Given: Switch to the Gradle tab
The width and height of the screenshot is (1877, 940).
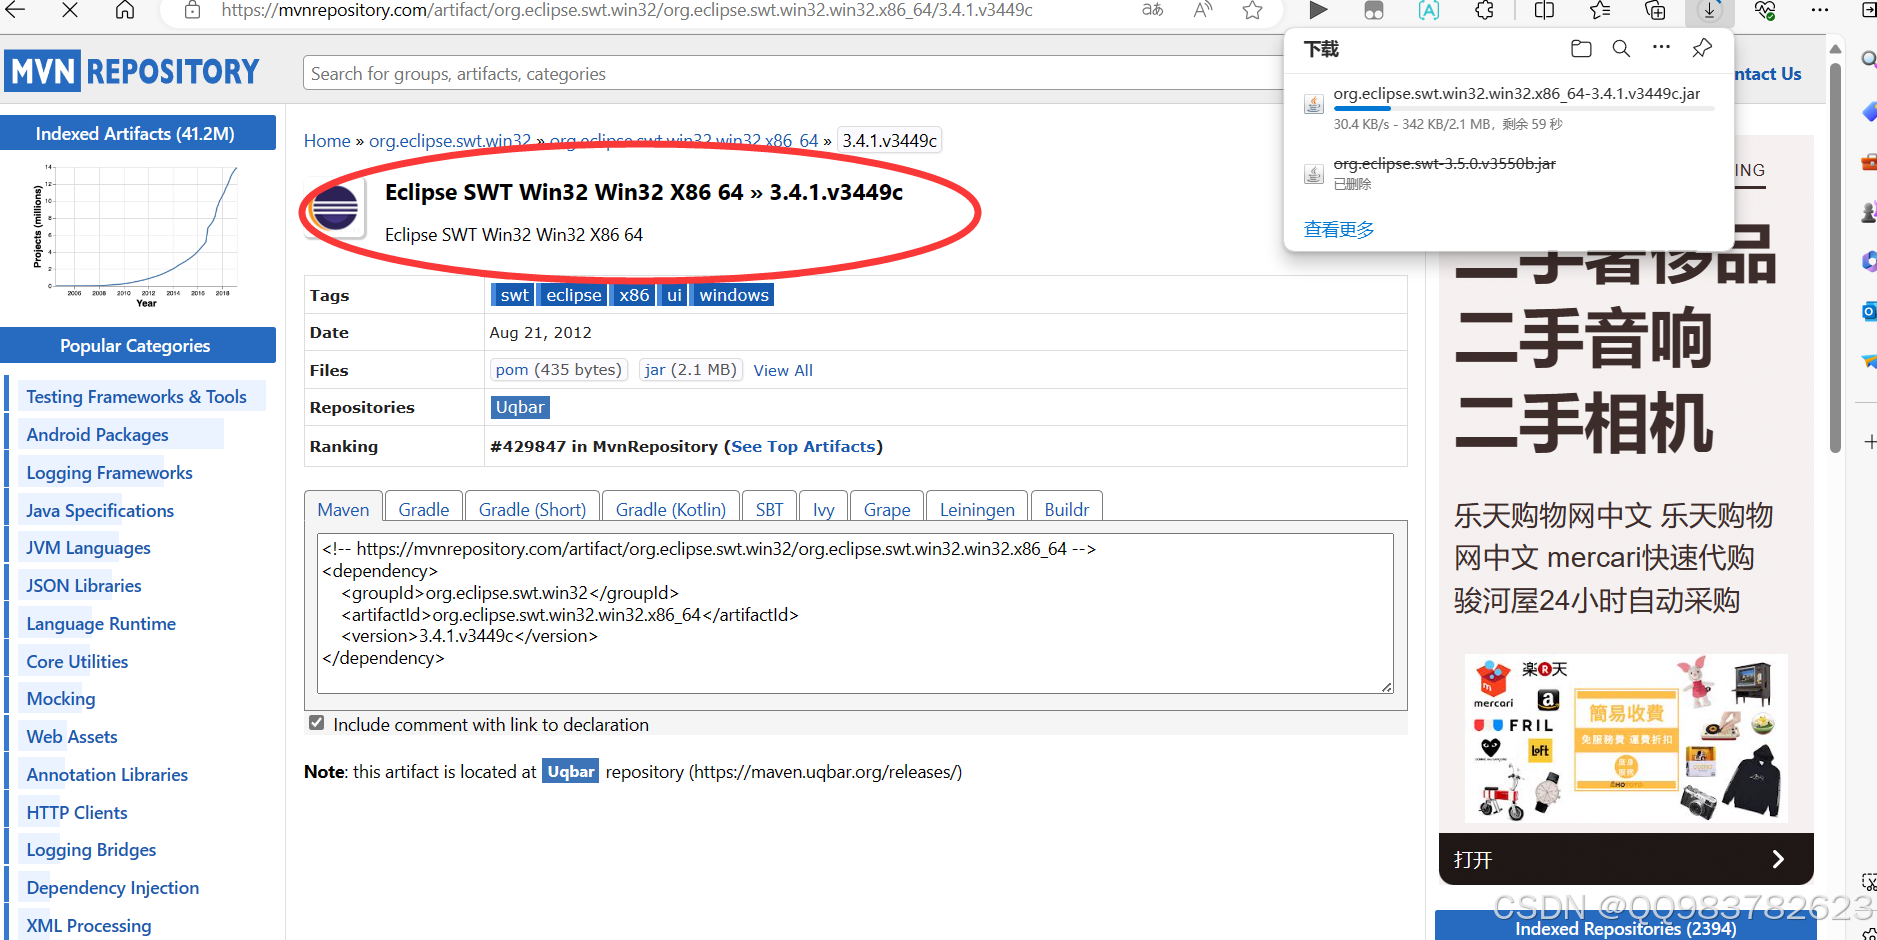Looking at the screenshot, I should click(424, 509).
